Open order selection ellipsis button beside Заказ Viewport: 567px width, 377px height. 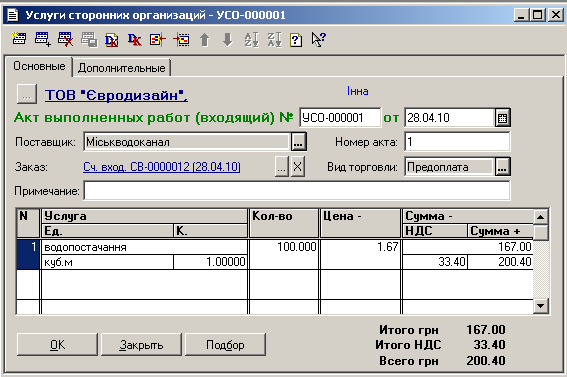coord(281,167)
